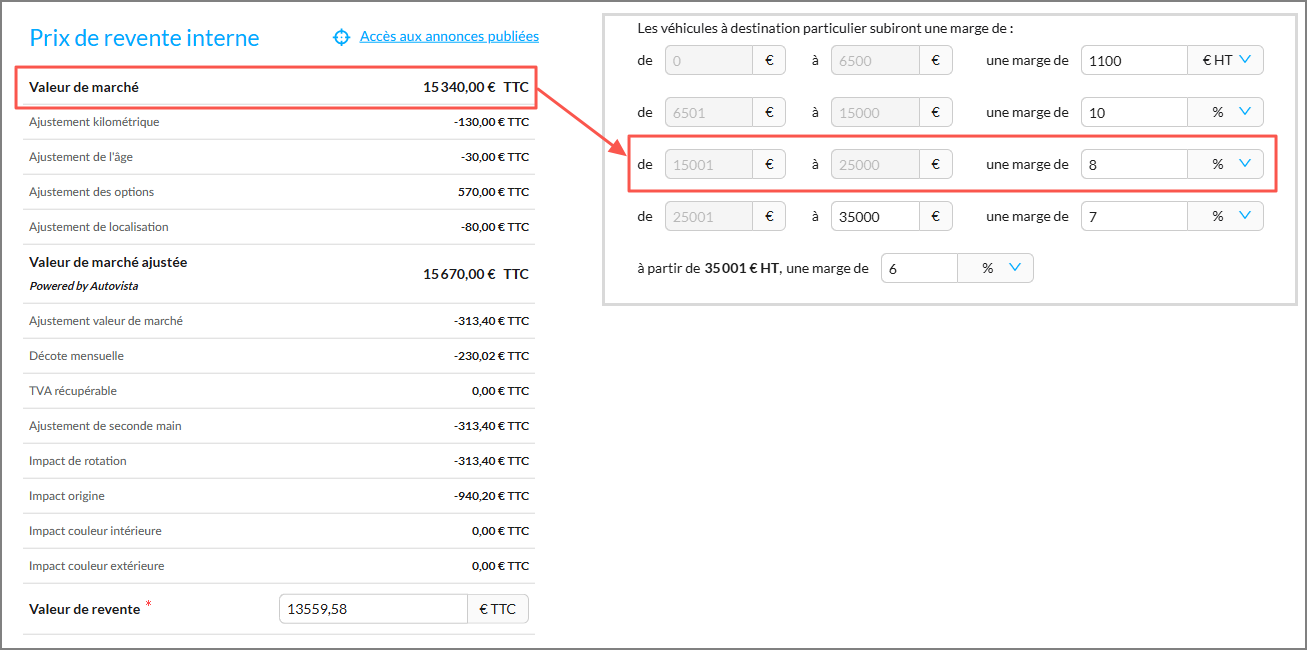Click the upper bound field showing 35000

875,216
